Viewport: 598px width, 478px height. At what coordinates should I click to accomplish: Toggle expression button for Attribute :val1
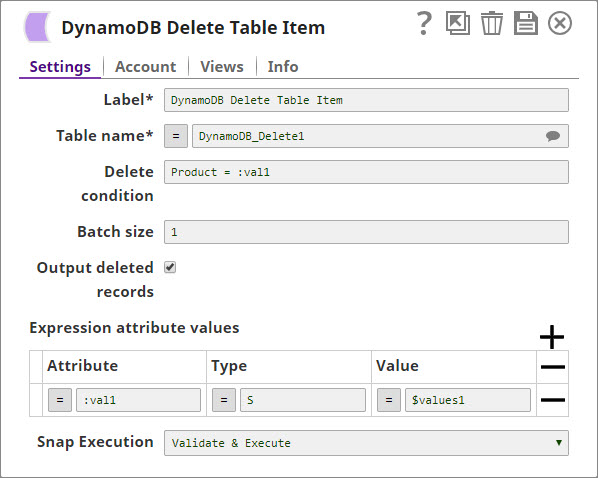click(60, 400)
